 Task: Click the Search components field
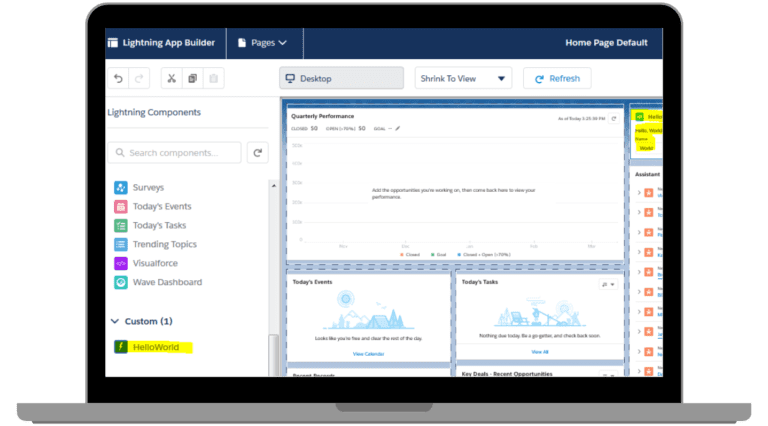click(x=174, y=153)
